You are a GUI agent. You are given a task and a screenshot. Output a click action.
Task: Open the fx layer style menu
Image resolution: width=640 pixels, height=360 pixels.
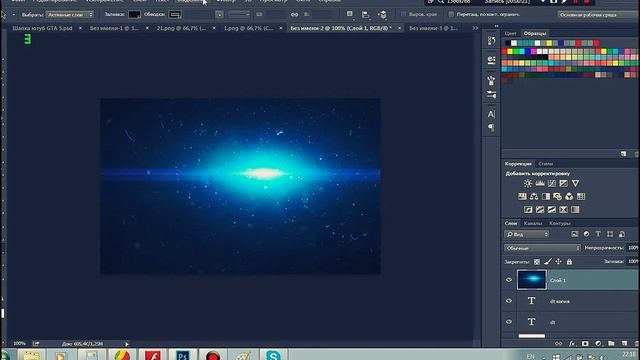[x=572, y=344]
